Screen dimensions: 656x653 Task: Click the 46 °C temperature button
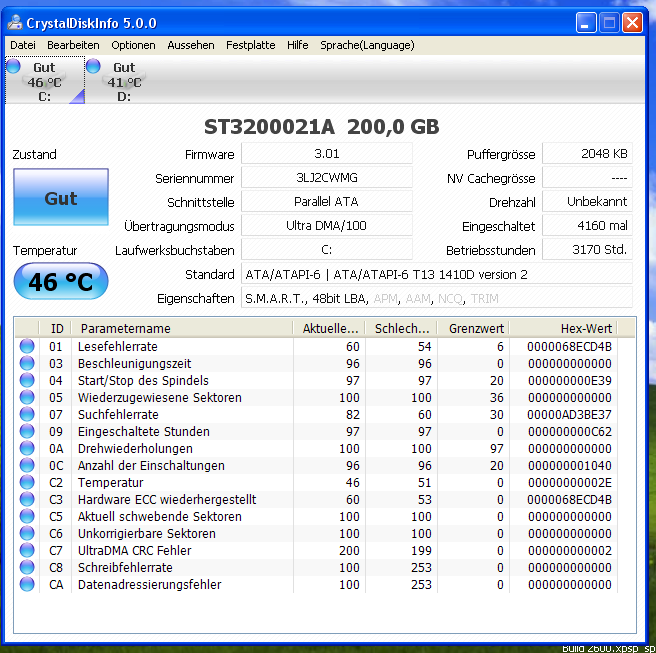[60, 282]
